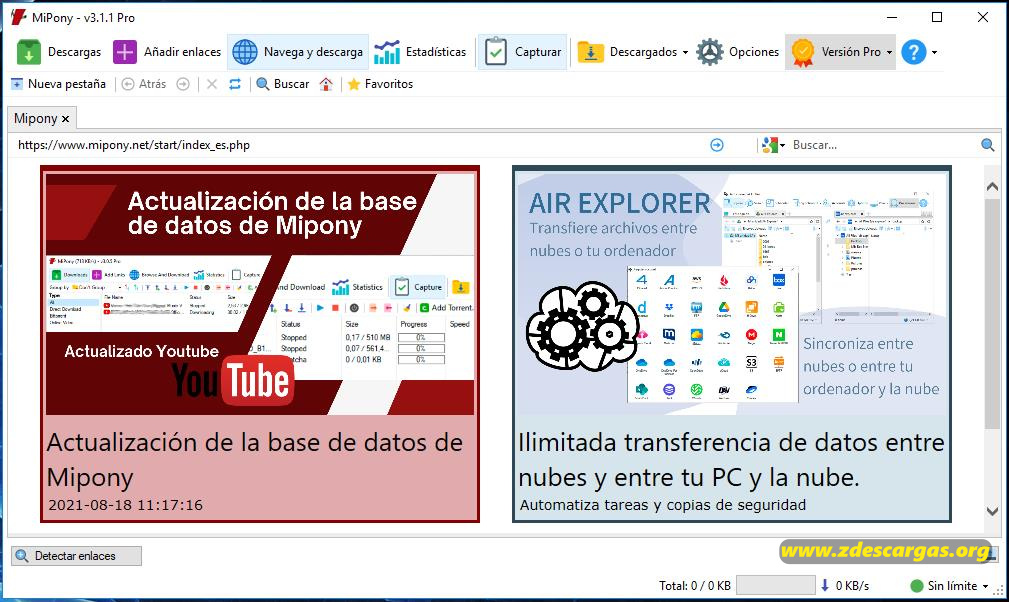Click 'Automatiza tareas y copias de seguridad' text
The image size is (1009, 602).
(663, 505)
